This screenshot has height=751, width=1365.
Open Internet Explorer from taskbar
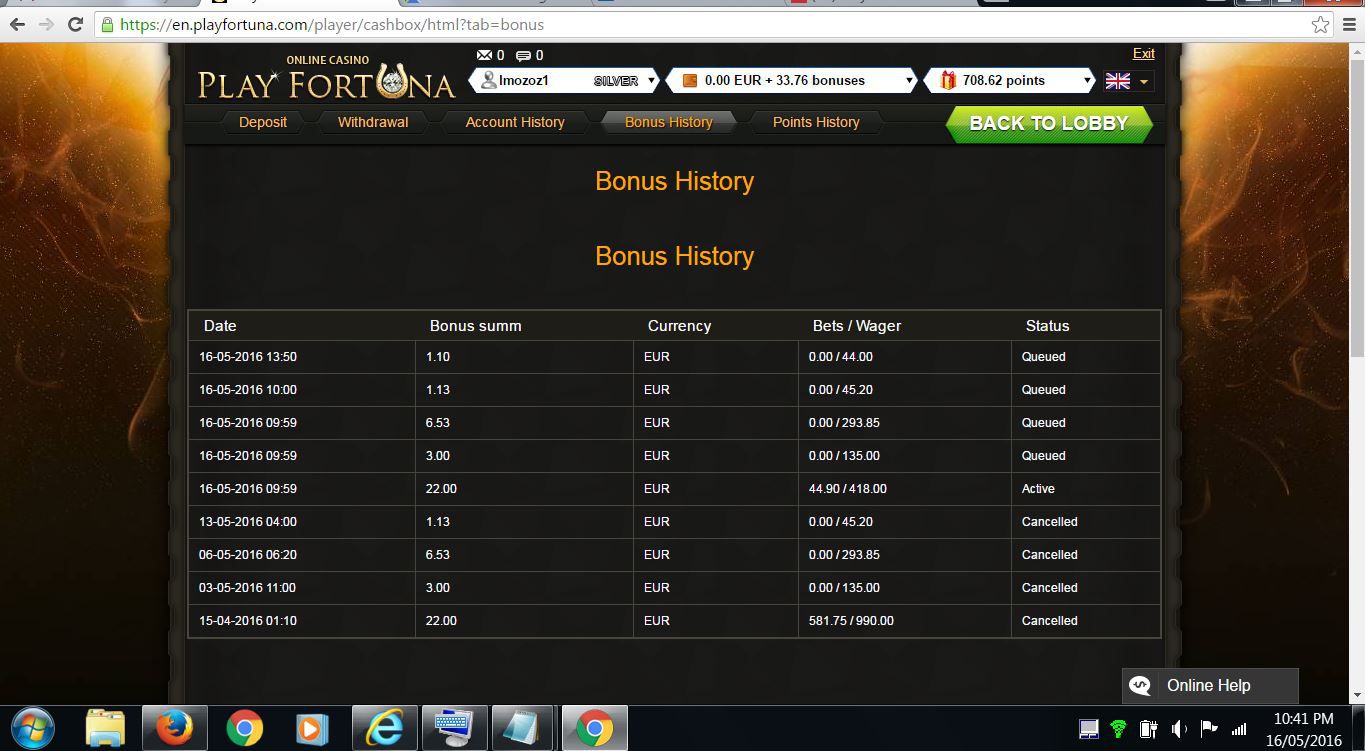(384, 728)
